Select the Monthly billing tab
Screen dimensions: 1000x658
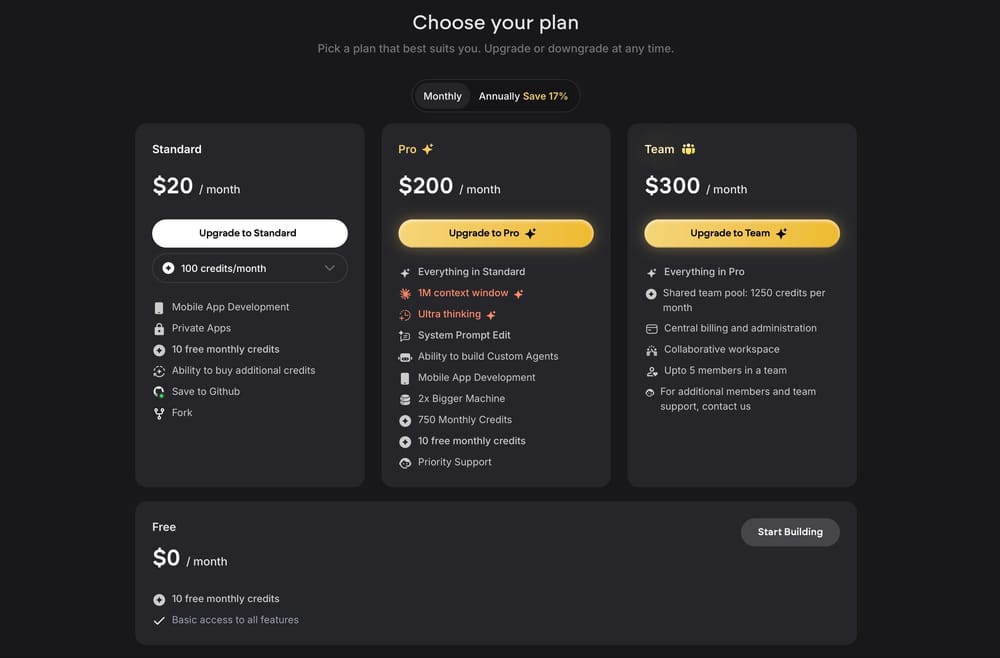click(x=441, y=95)
